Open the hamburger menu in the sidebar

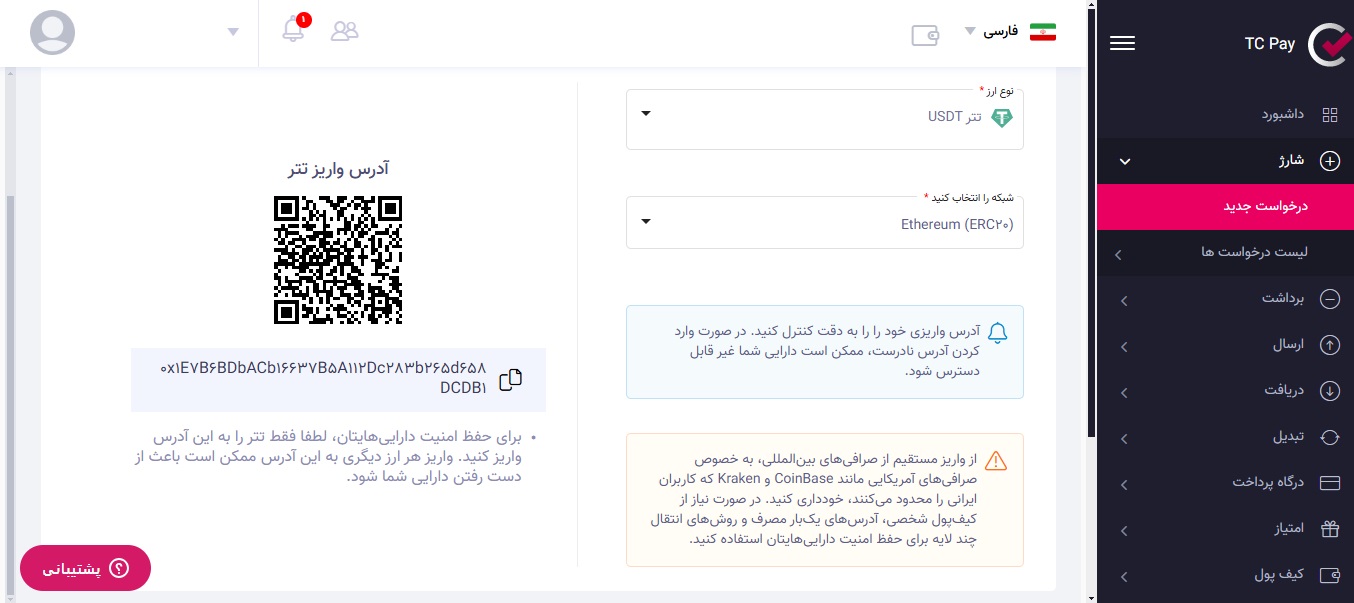point(1122,43)
